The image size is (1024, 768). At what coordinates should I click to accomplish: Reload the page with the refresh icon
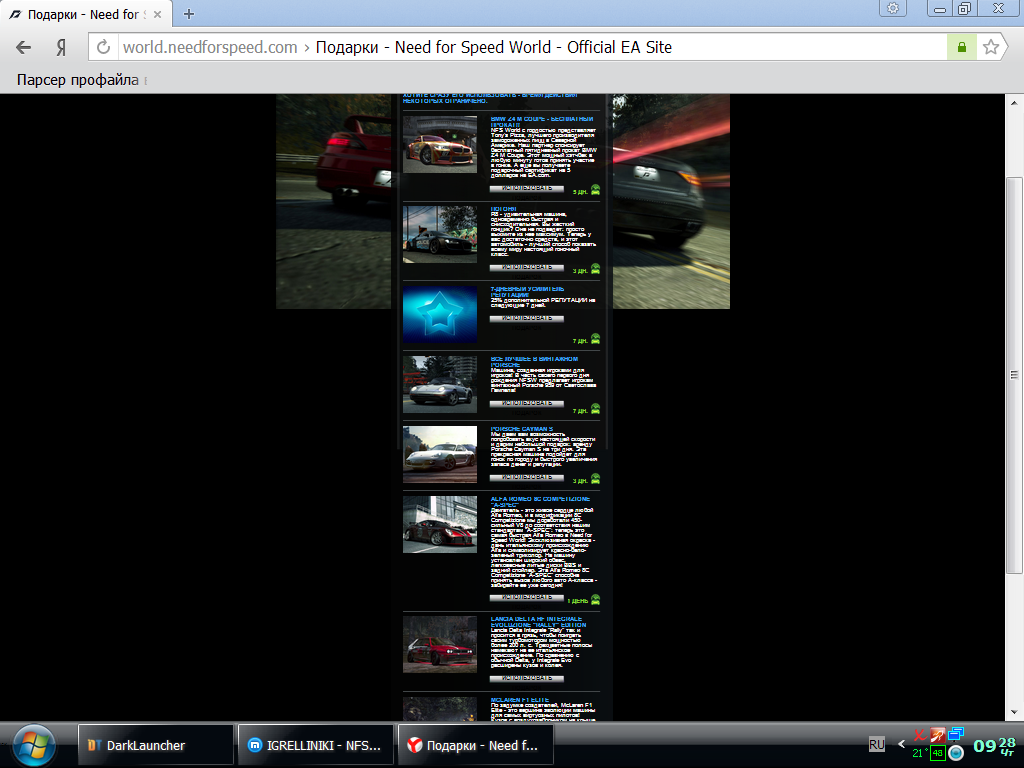[x=103, y=47]
